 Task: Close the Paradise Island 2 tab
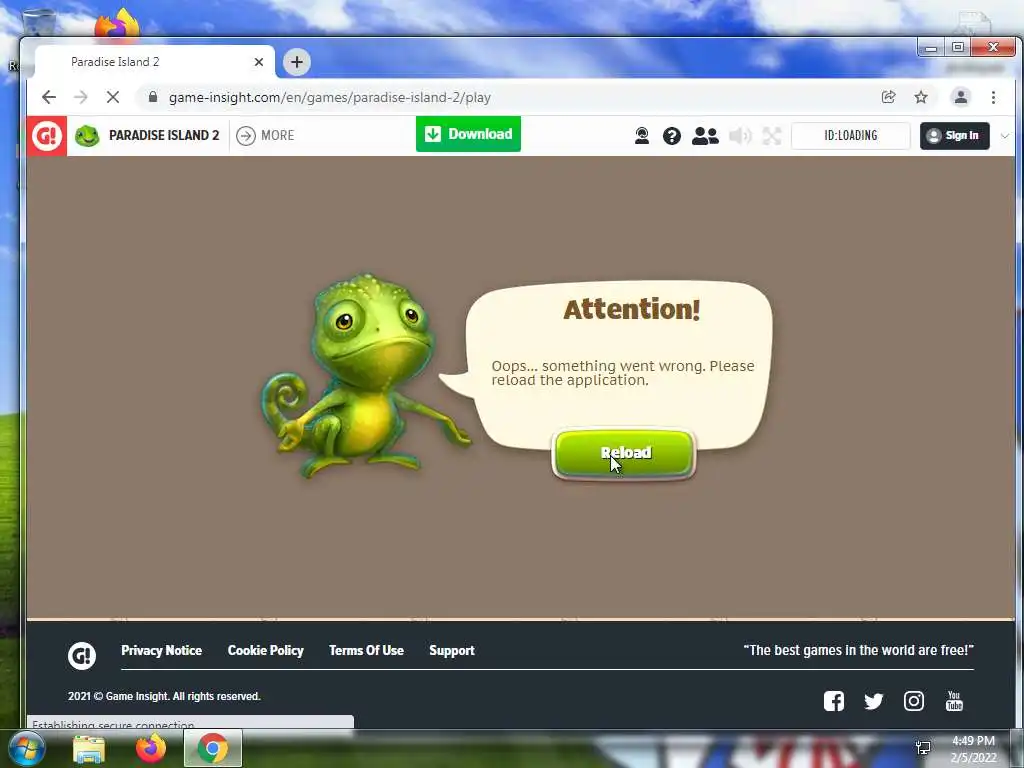tap(259, 62)
